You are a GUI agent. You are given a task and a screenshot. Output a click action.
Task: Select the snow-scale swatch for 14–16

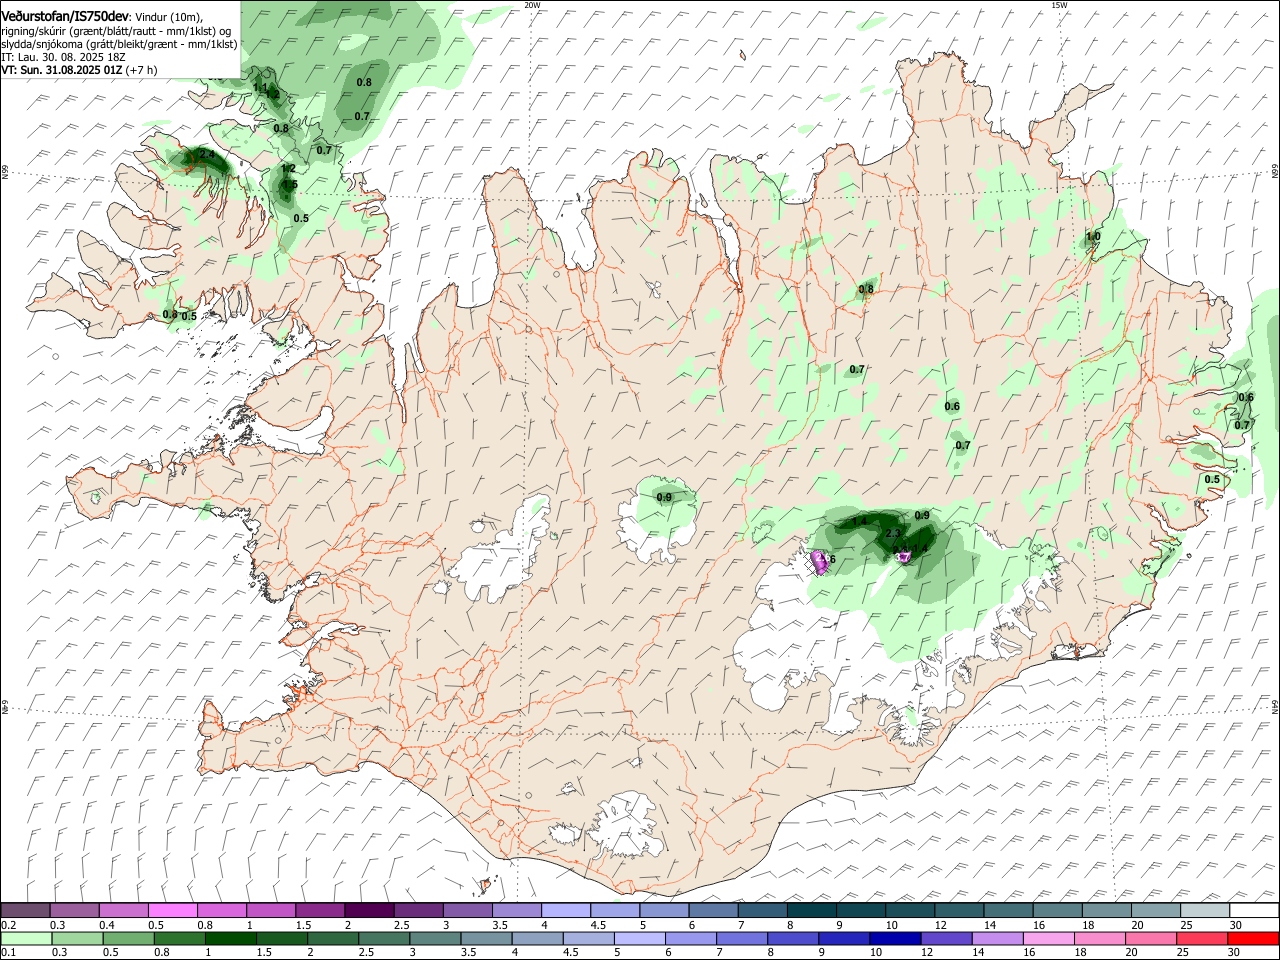[x=1008, y=910]
